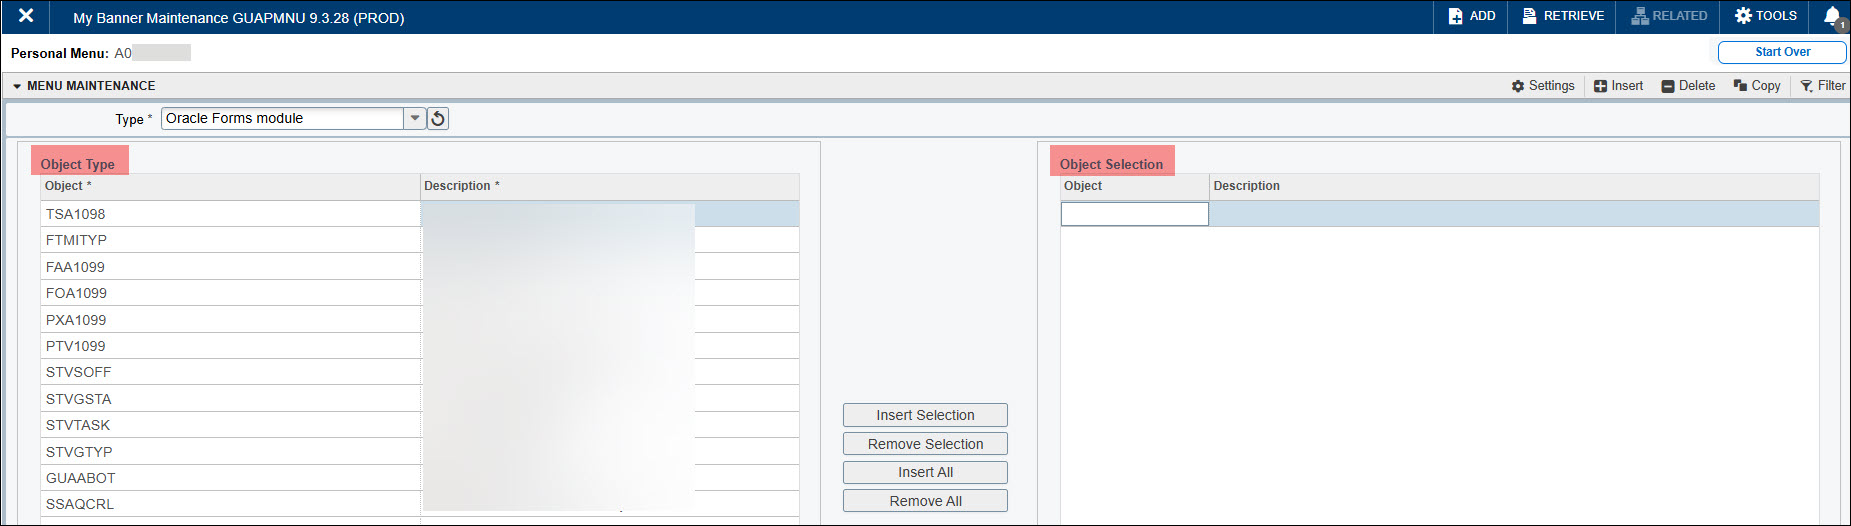Click the Start Over button
1851x526 pixels.
click(1782, 52)
